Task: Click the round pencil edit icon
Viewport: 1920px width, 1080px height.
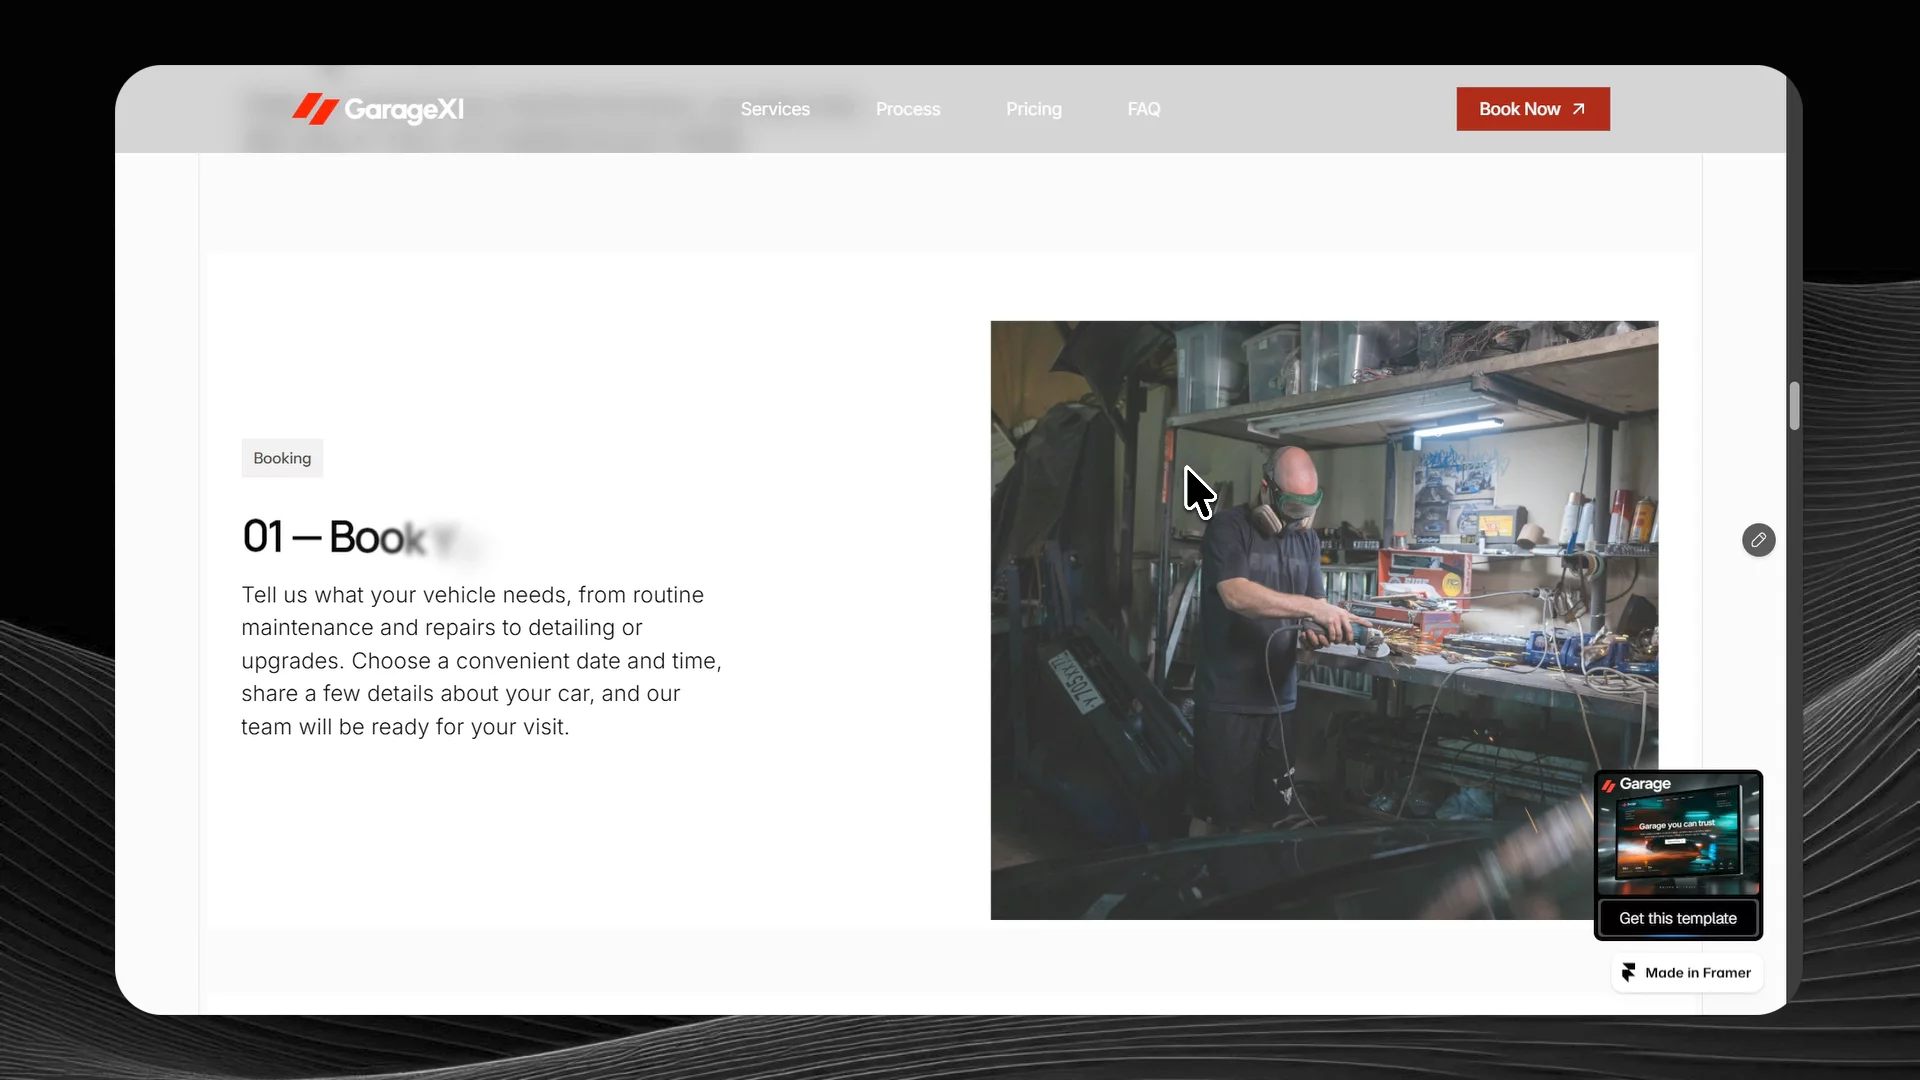Action: [1758, 540]
